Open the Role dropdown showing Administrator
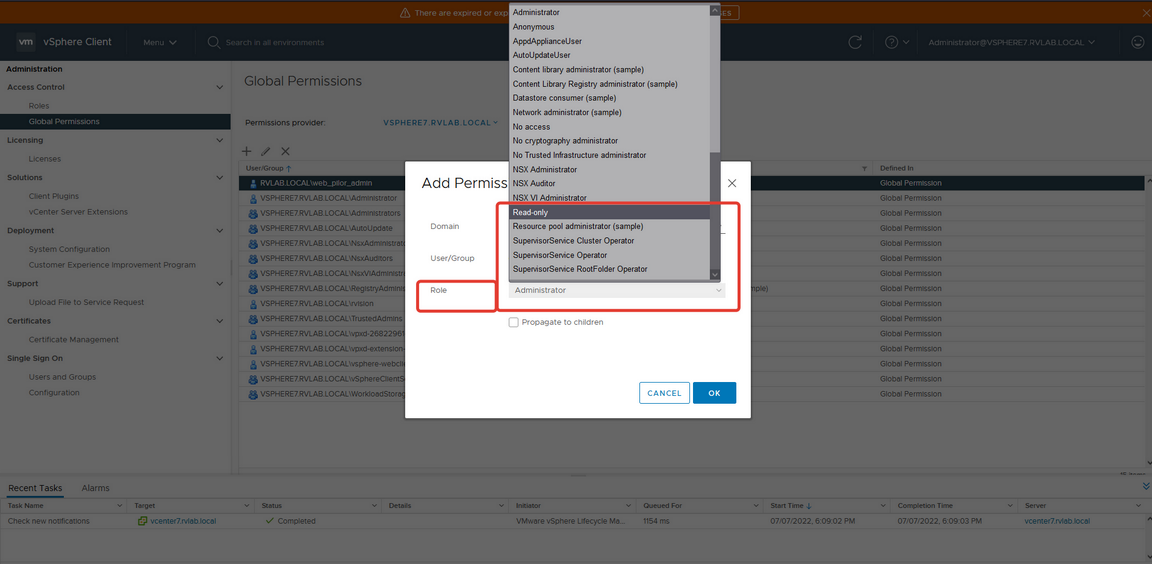This screenshot has width=1152, height=564. pos(617,290)
